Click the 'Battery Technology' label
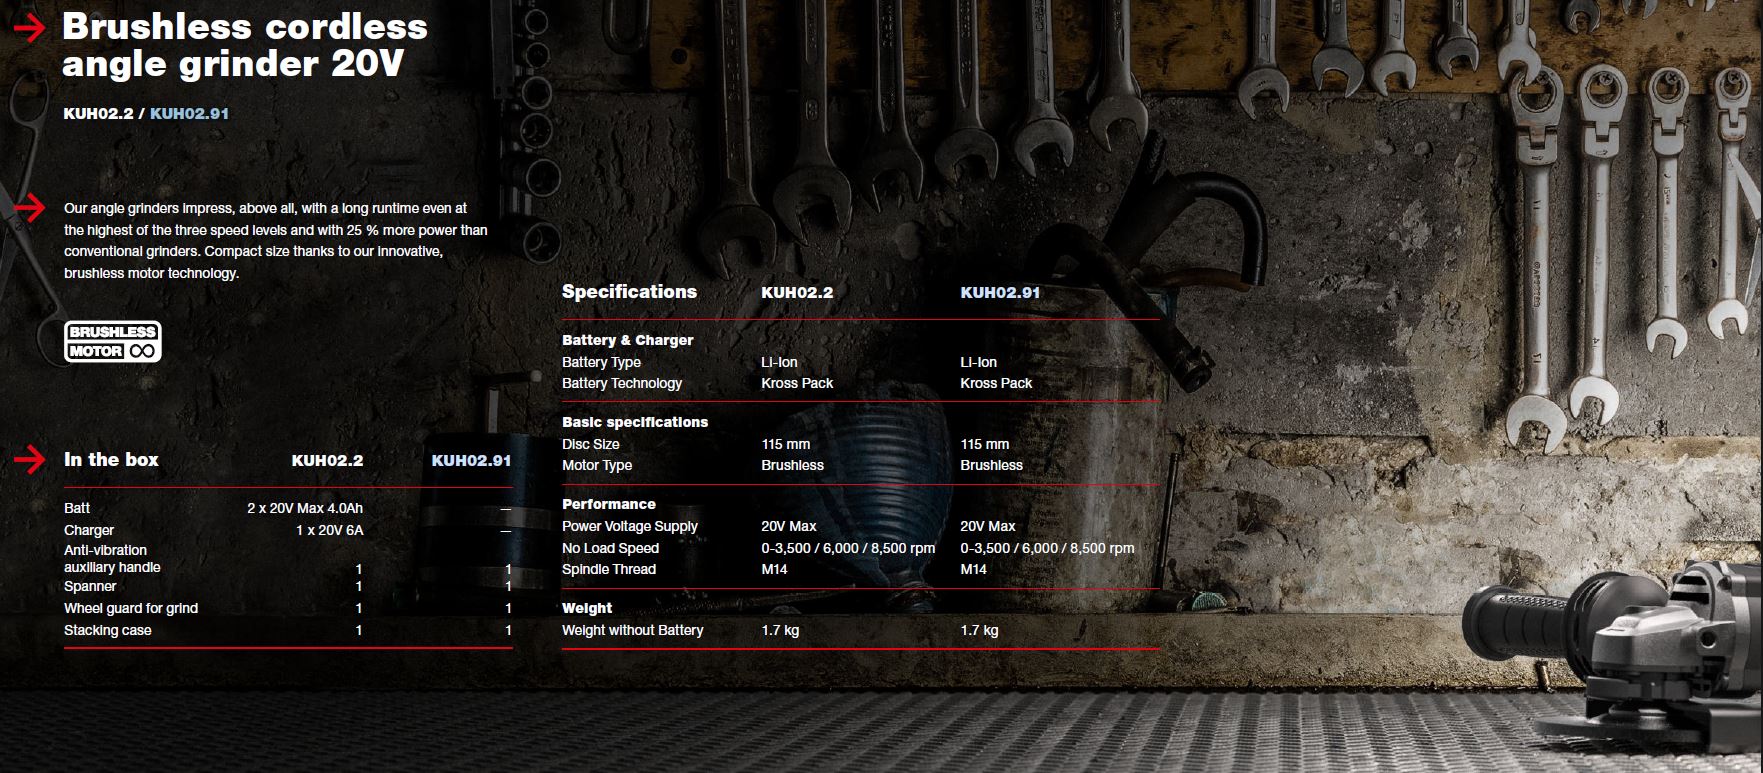 tap(622, 383)
